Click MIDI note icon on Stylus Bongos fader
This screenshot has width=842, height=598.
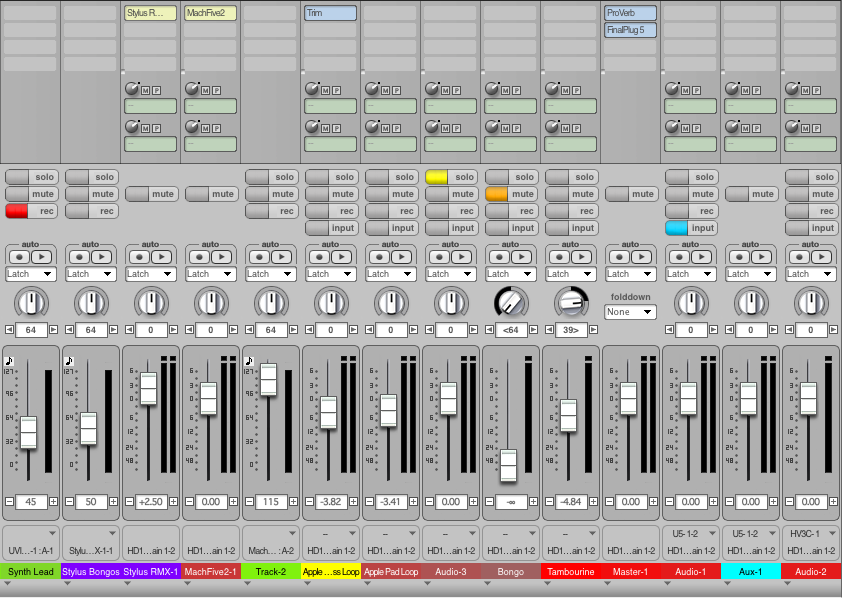pos(69,361)
